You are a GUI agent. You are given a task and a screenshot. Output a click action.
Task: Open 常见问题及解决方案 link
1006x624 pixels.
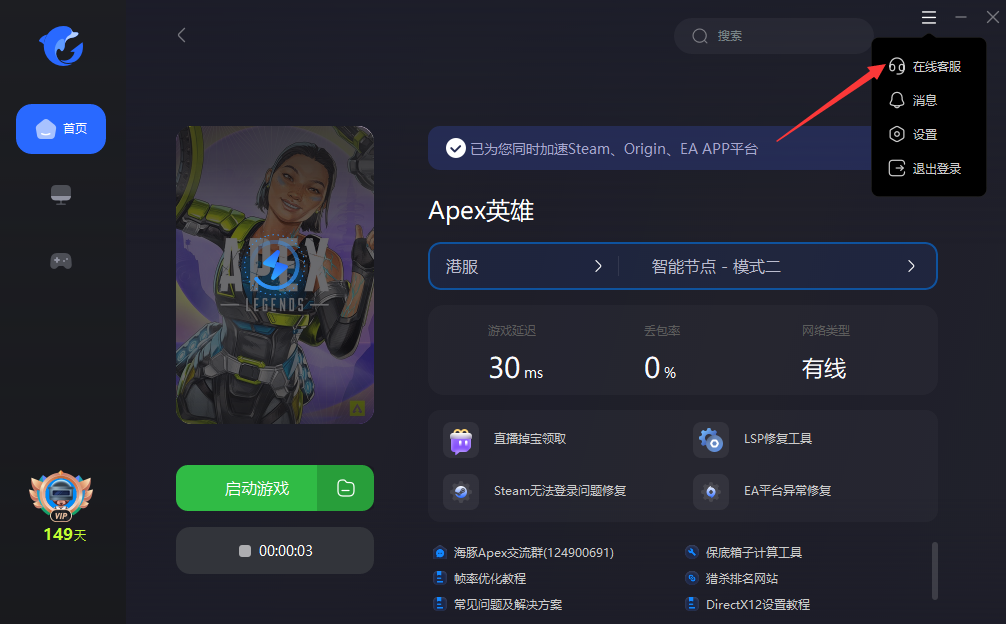pyautogui.click(x=508, y=605)
